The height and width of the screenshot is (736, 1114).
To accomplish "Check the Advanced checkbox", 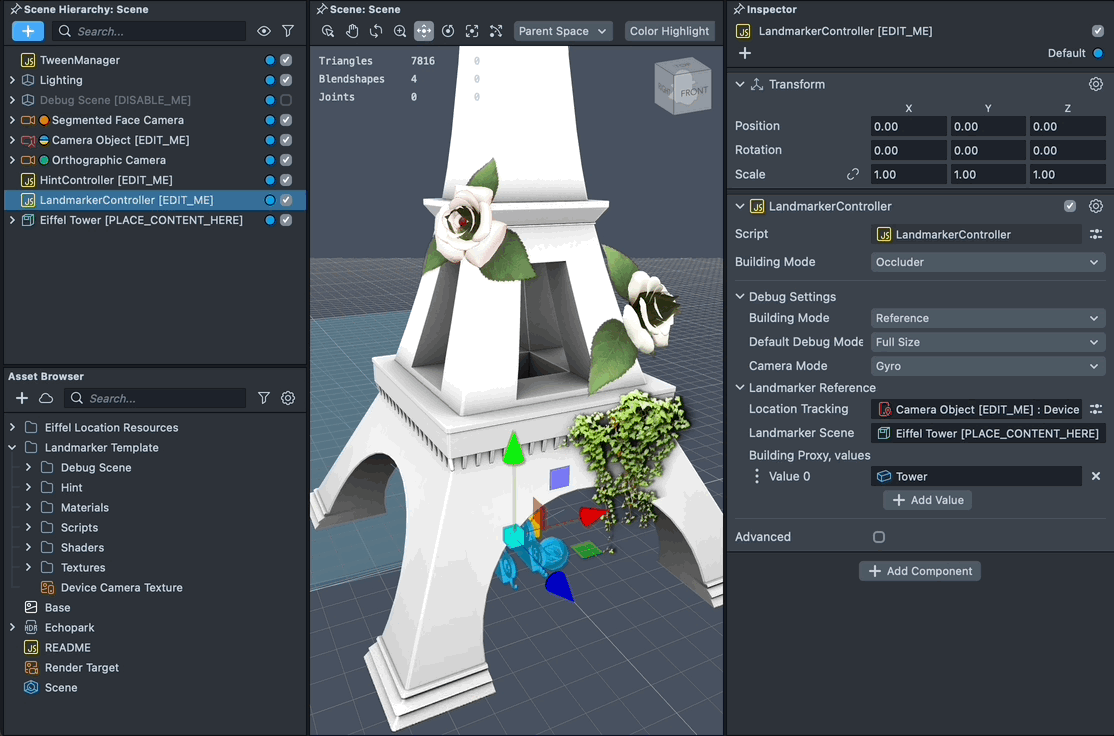I will (879, 537).
